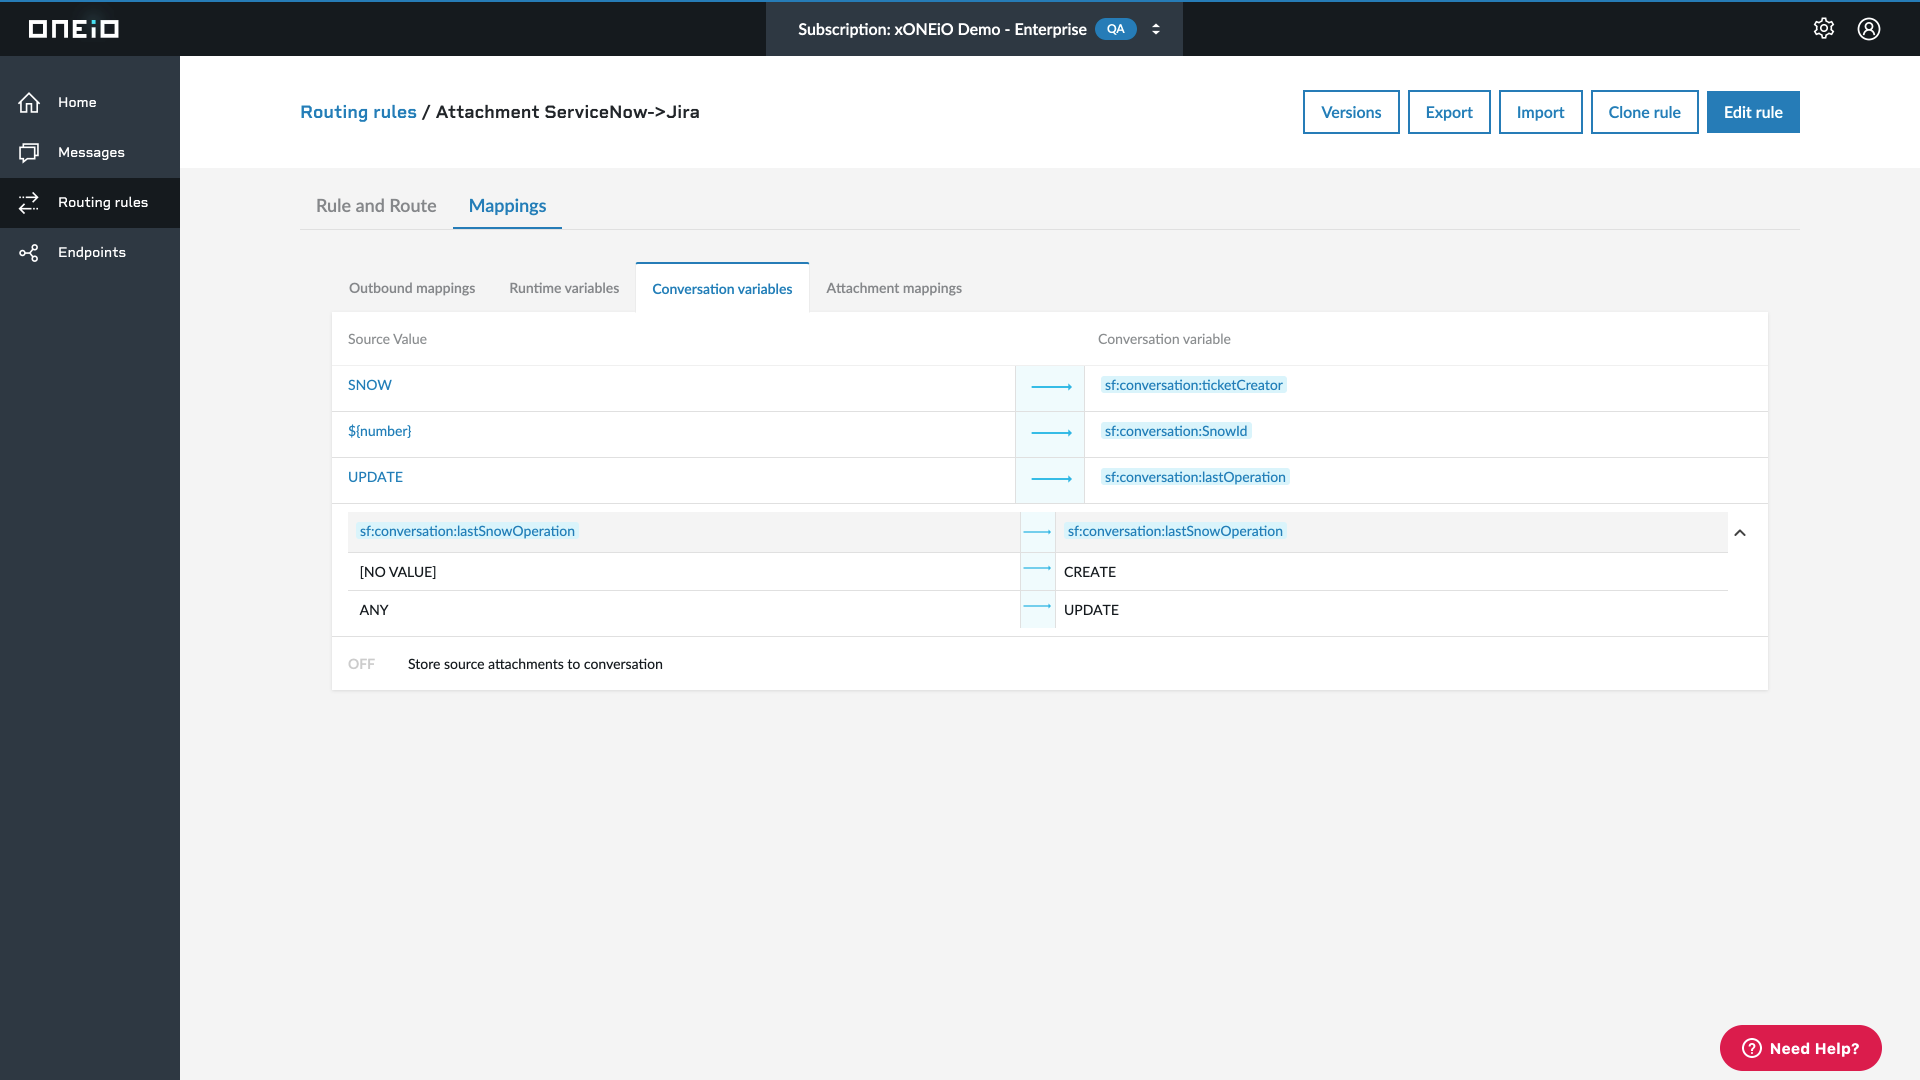
Task: Click the Home sidebar icon
Action: click(29, 102)
